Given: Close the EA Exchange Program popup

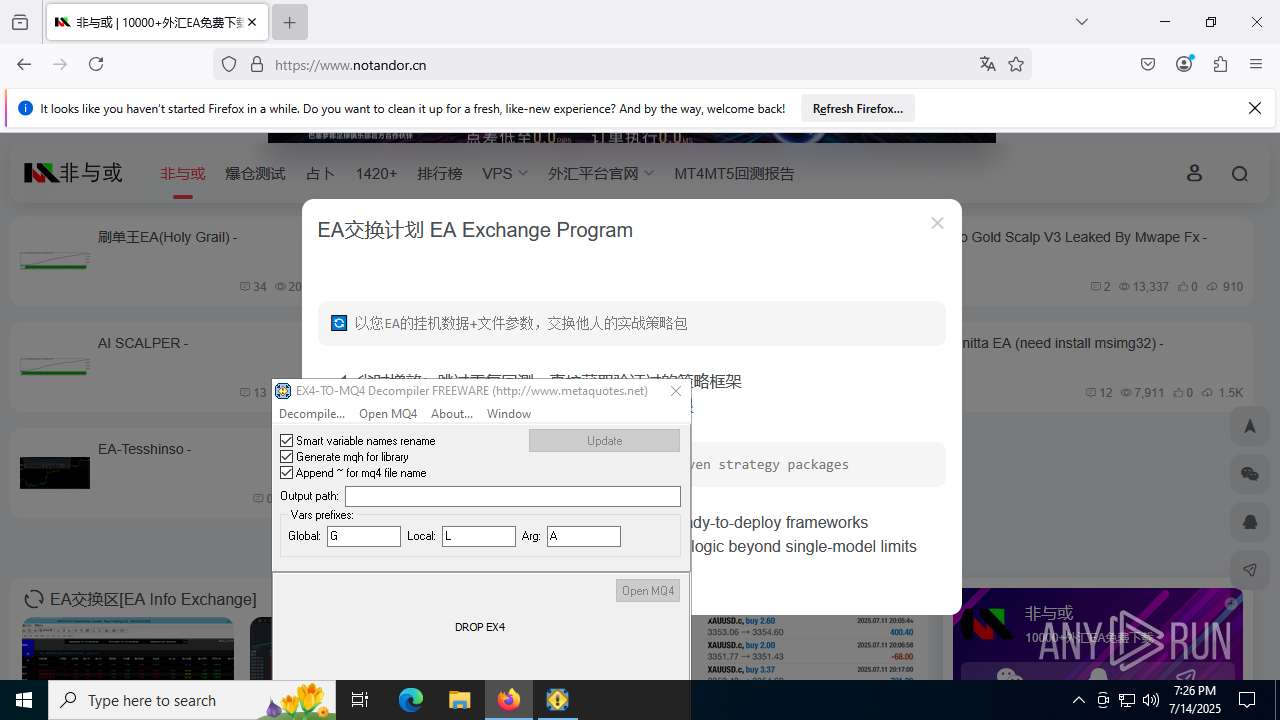Looking at the screenshot, I should (937, 223).
